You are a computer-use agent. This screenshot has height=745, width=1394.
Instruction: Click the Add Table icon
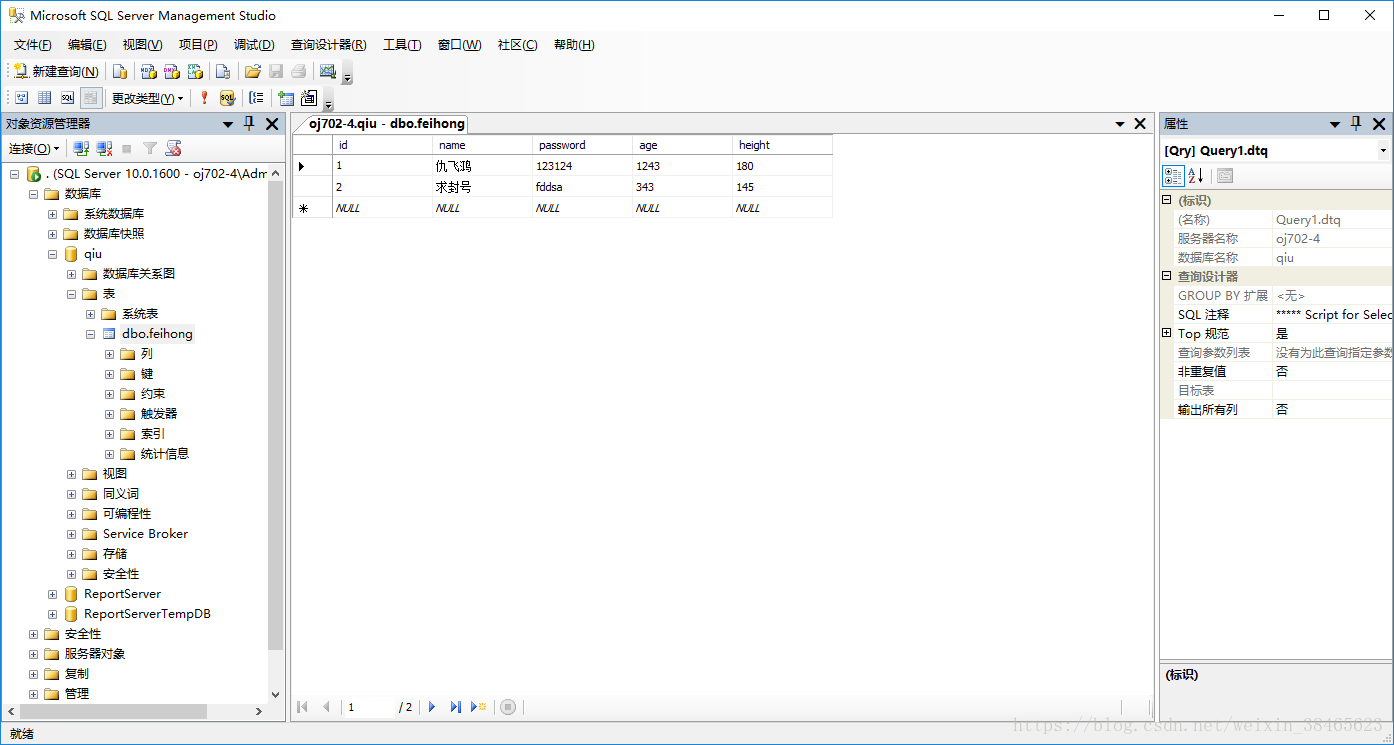[286, 98]
